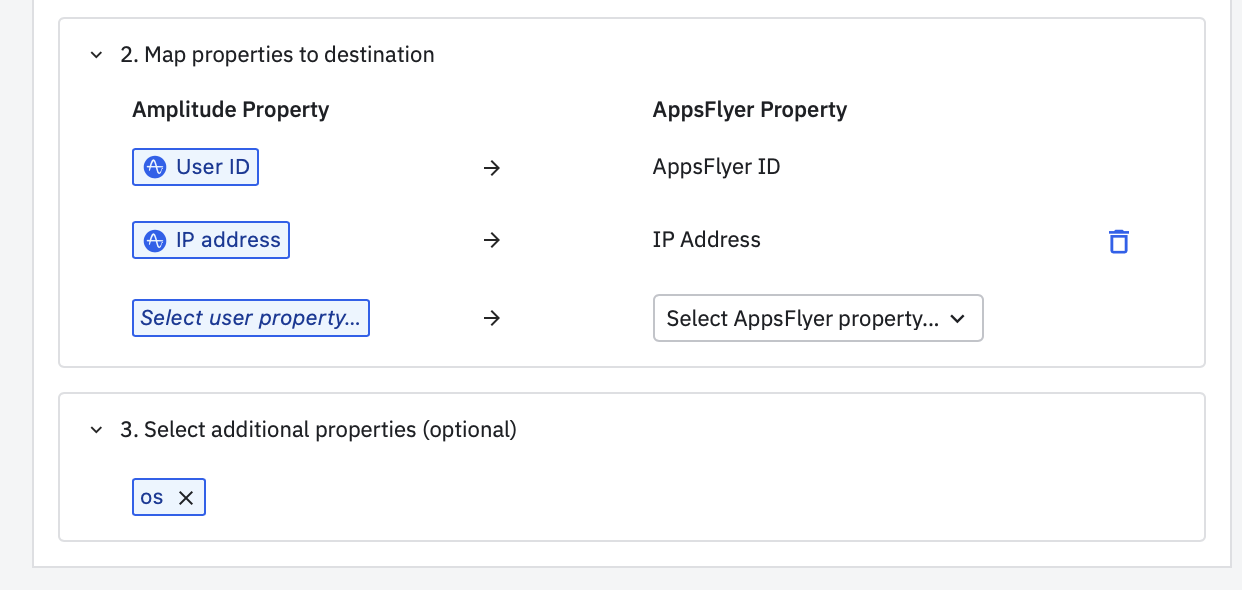This screenshot has height=590, width=1242.
Task: Click the chevron in AppsFlyer property dropdown
Action: pyautogui.click(x=957, y=319)
